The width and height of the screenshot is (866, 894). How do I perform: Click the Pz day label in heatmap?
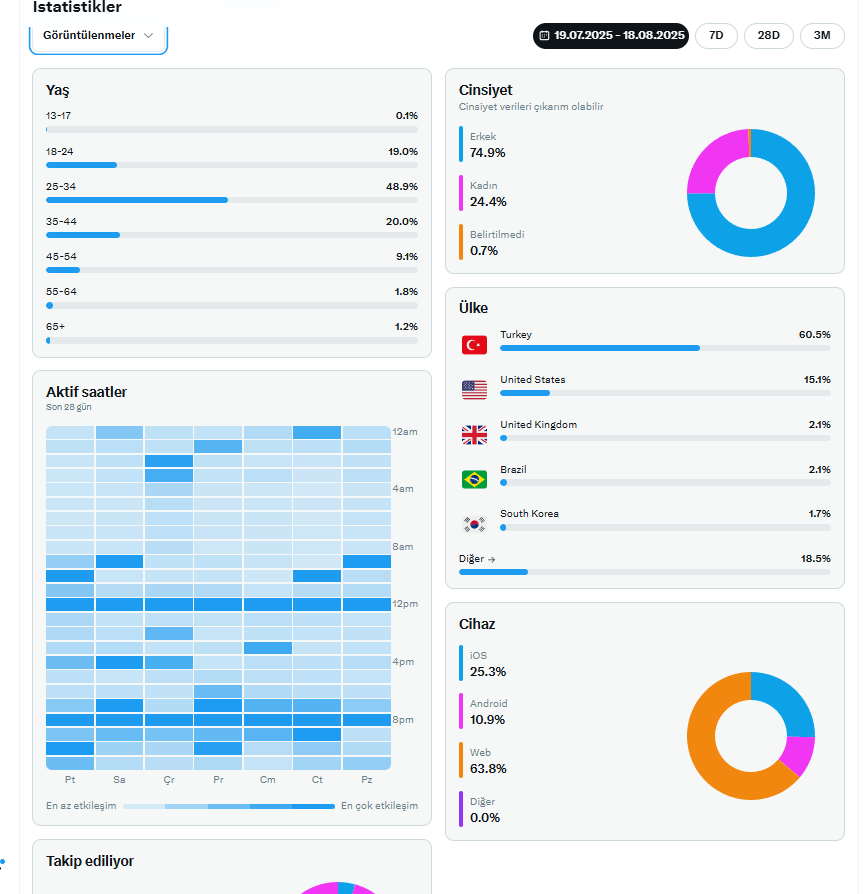click(367, 779)
